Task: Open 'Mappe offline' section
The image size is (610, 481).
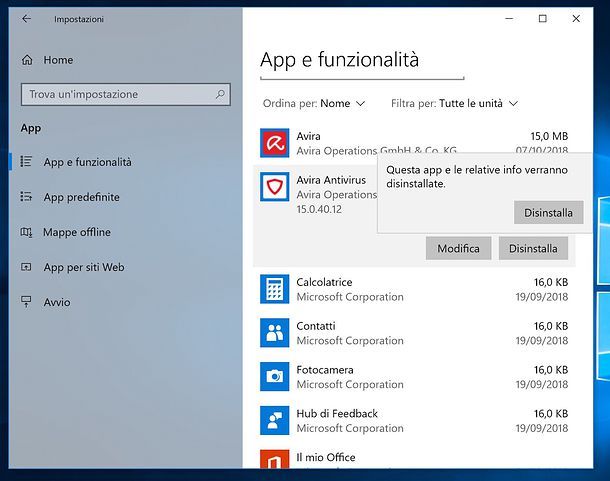Action: [x=77, y=232]
